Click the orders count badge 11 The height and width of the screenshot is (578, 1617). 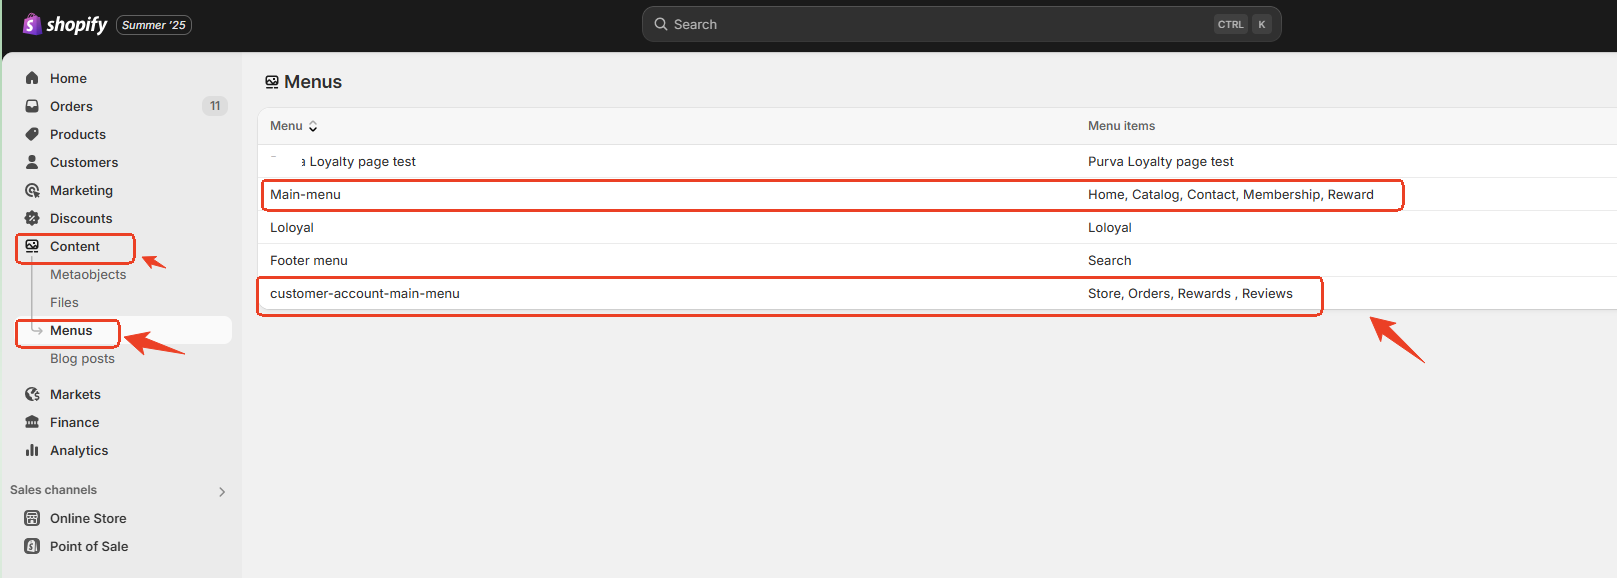coord(215,106)
